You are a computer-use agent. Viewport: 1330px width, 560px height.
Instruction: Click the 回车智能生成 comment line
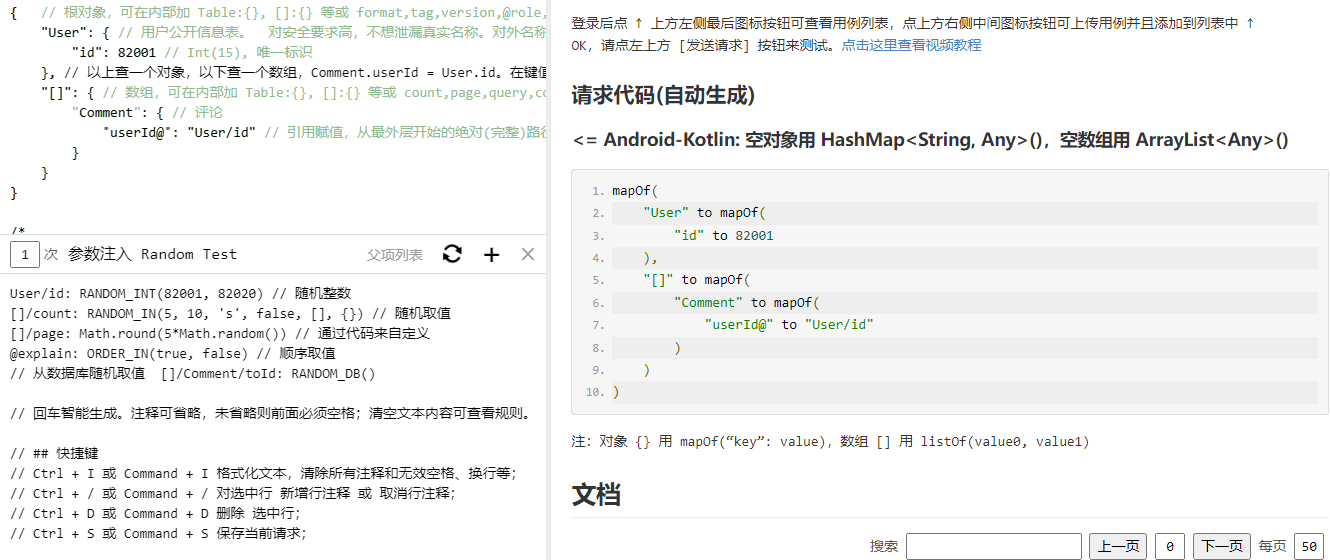click(270, 413)
